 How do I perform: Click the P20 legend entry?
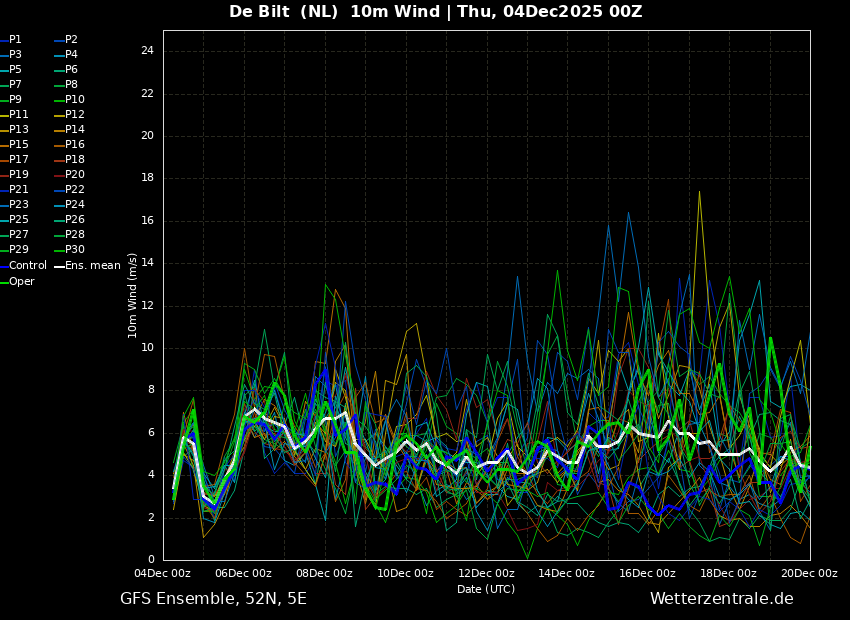click(74, 175)
